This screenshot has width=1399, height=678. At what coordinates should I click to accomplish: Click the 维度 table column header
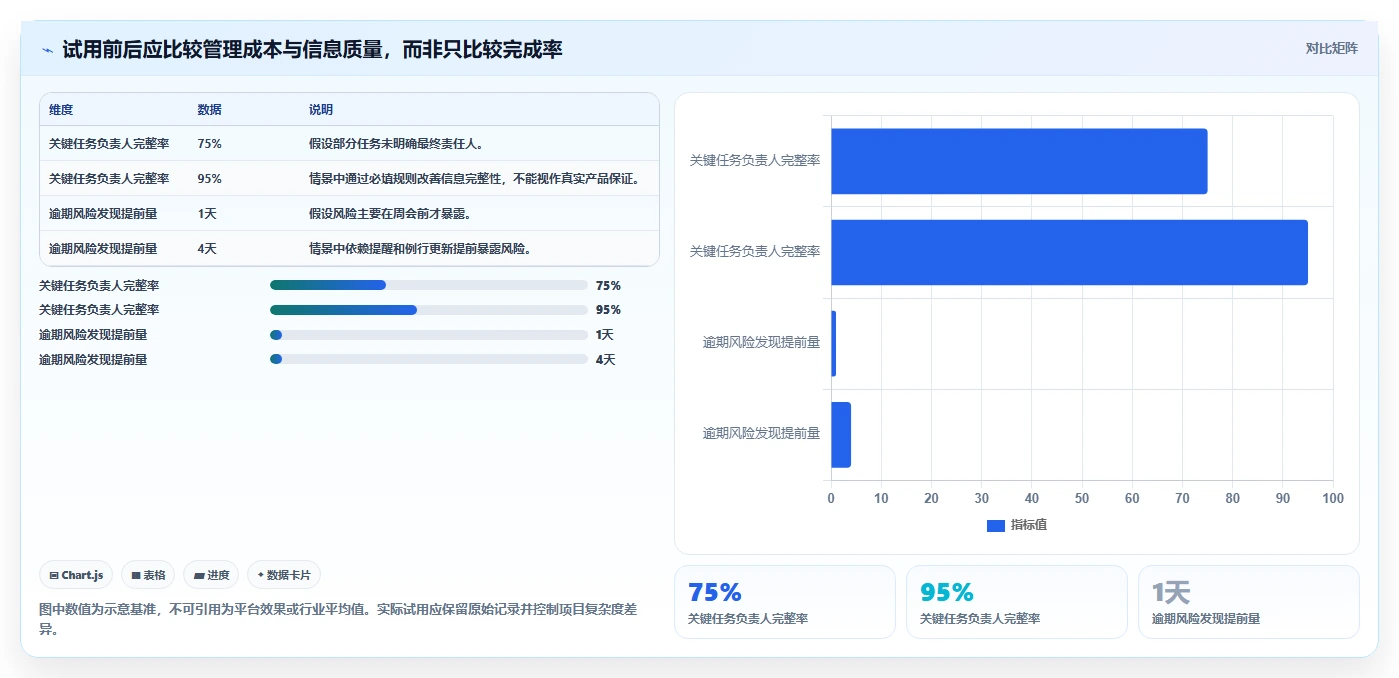pyautogui.click(x=61, y=110)
